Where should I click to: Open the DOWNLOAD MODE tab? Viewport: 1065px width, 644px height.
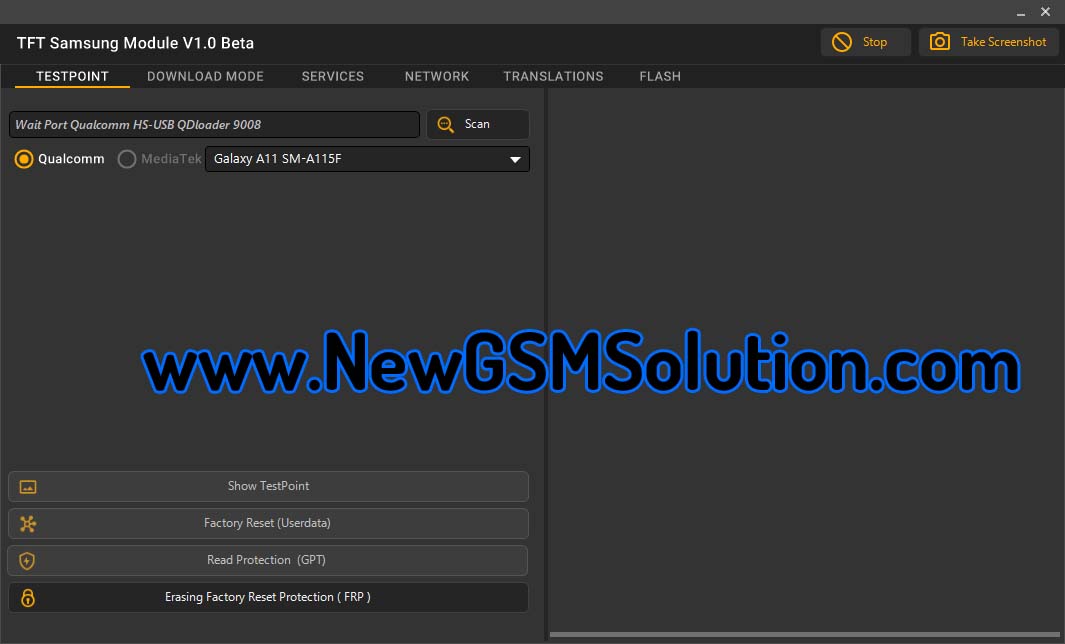pyautogui.click(x=205, y=76)
